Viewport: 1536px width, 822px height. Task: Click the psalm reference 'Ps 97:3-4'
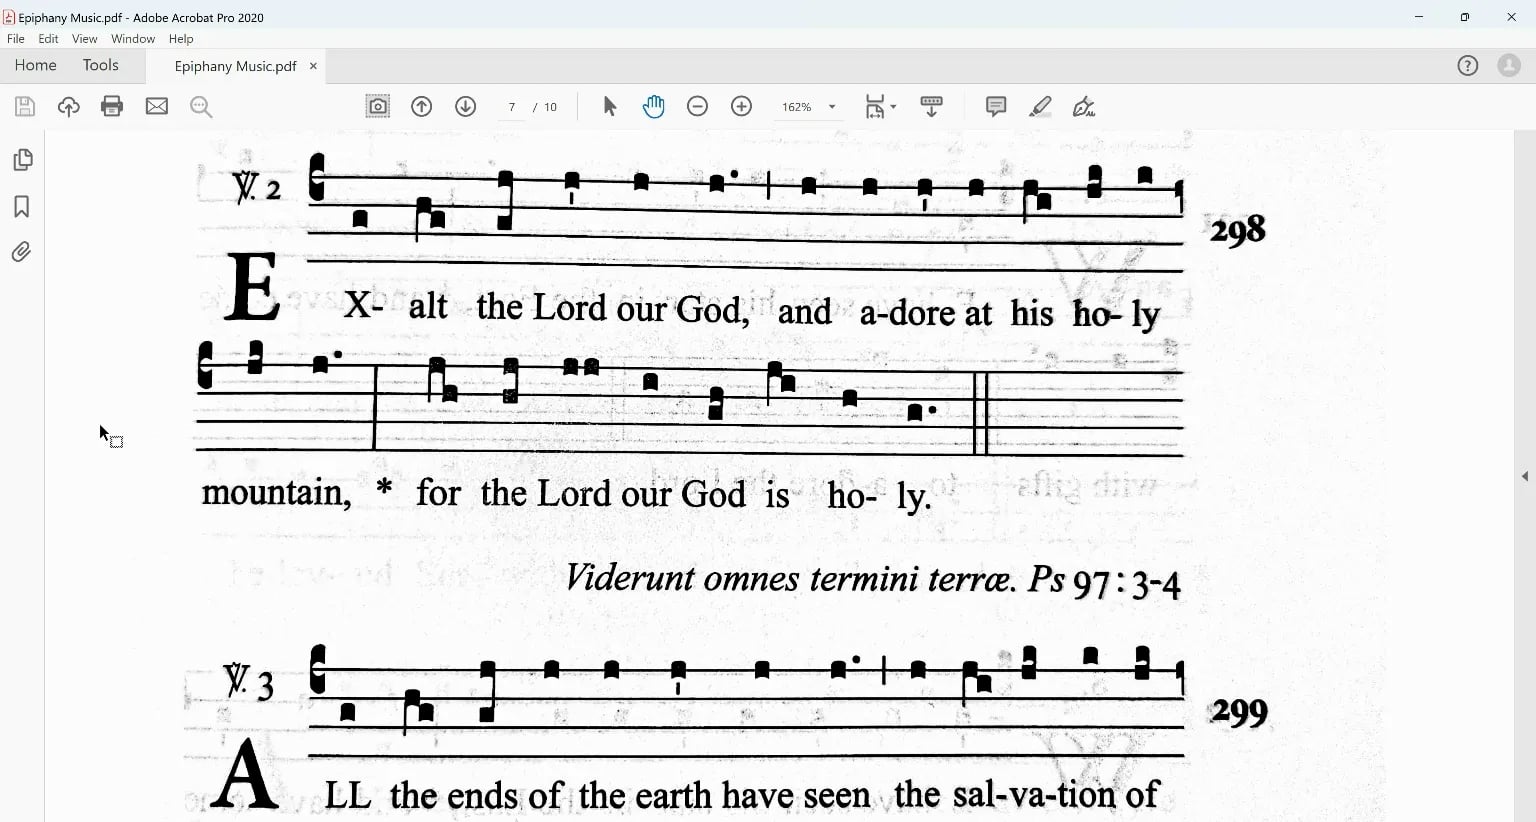[1104, 581]
